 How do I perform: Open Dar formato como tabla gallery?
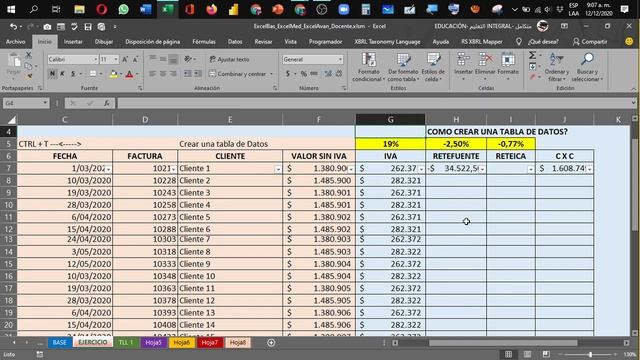403,67
